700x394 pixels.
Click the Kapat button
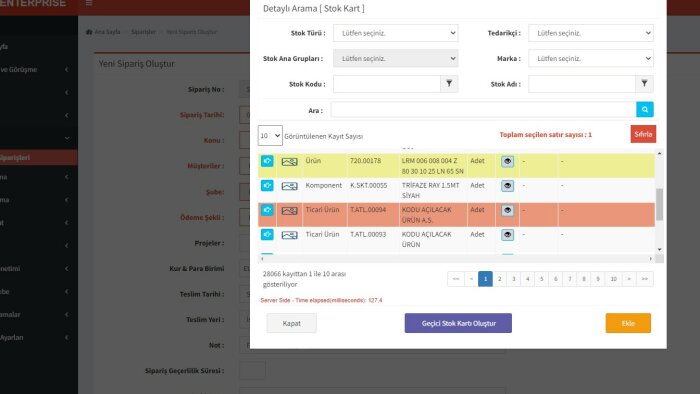292,323
